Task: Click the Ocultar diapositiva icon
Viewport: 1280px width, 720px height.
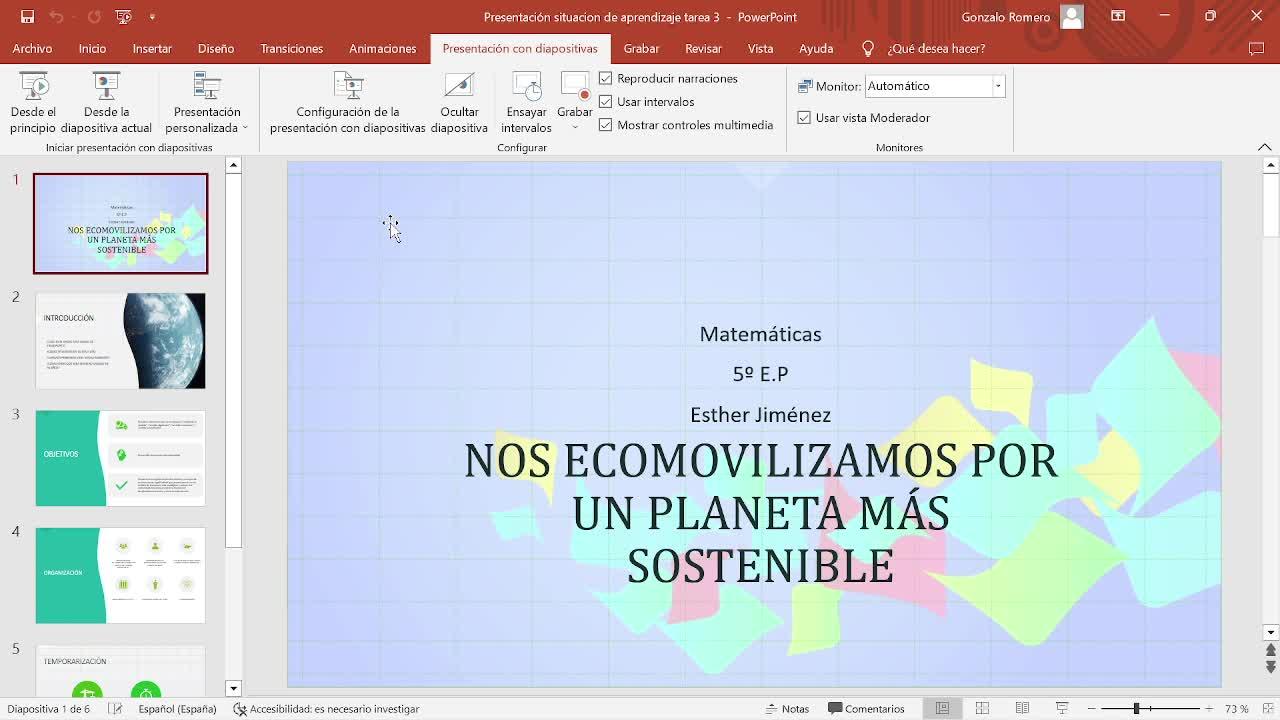Action: click(459, 89)
